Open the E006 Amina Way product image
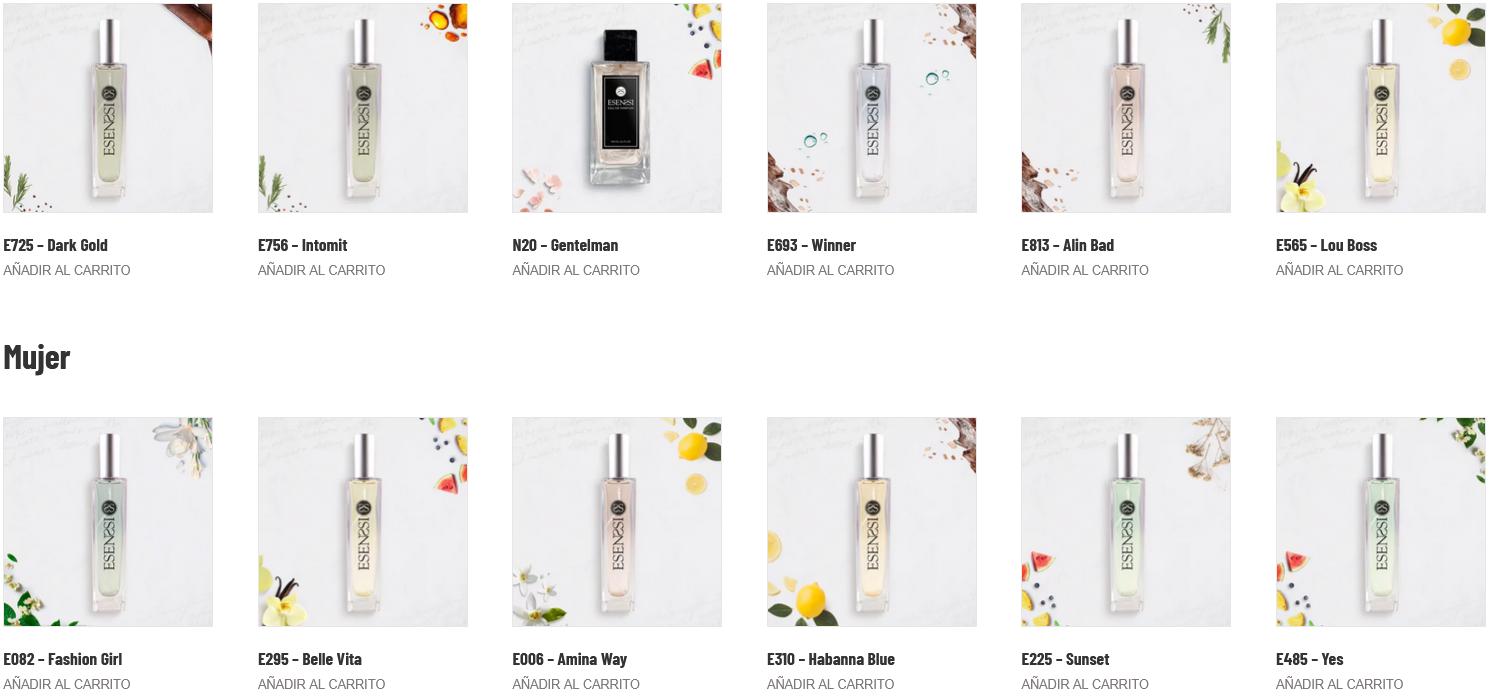 pyautogui.click(x=617, y=522)
